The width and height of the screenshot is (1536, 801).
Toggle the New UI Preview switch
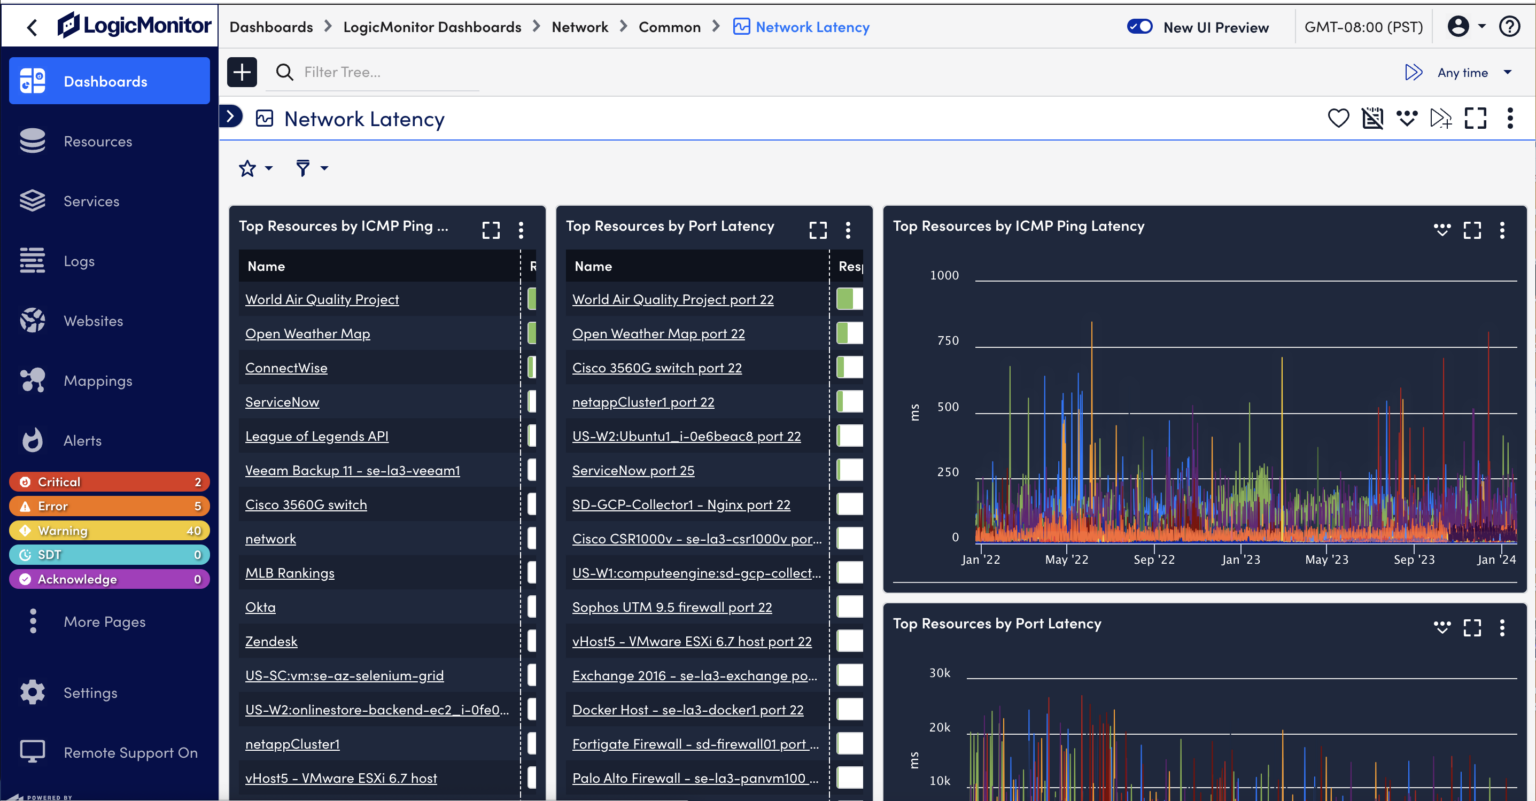point(1140,27)
